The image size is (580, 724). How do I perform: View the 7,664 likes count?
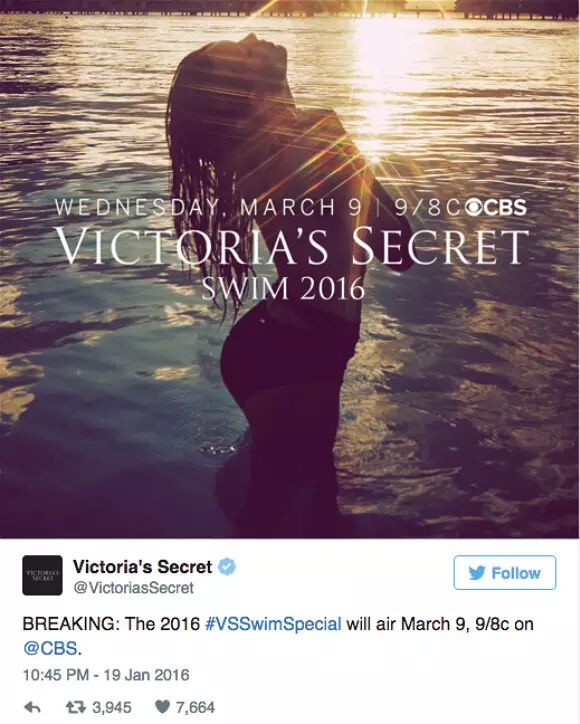[195, 707]
